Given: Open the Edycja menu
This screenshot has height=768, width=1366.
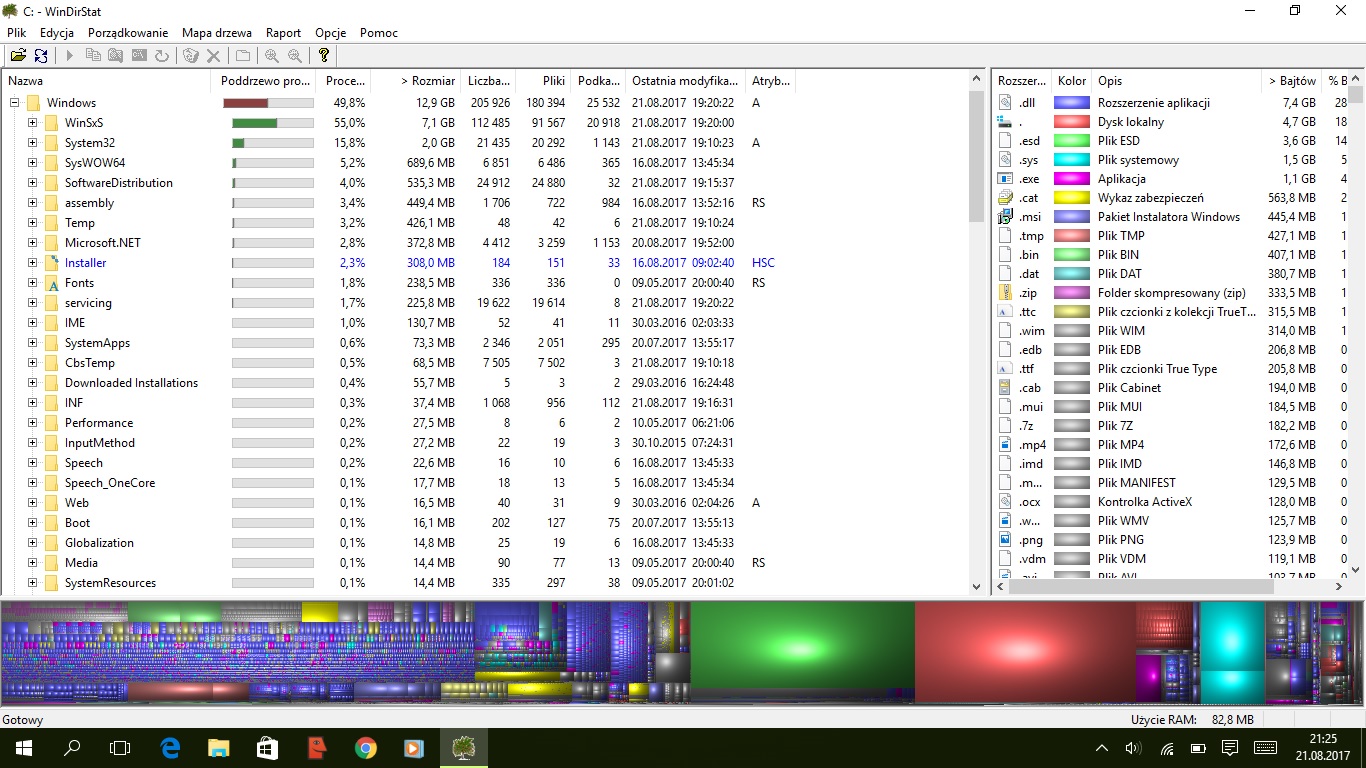Looking at the screenshot, I should pyautogui.click(x=57, y=33).
